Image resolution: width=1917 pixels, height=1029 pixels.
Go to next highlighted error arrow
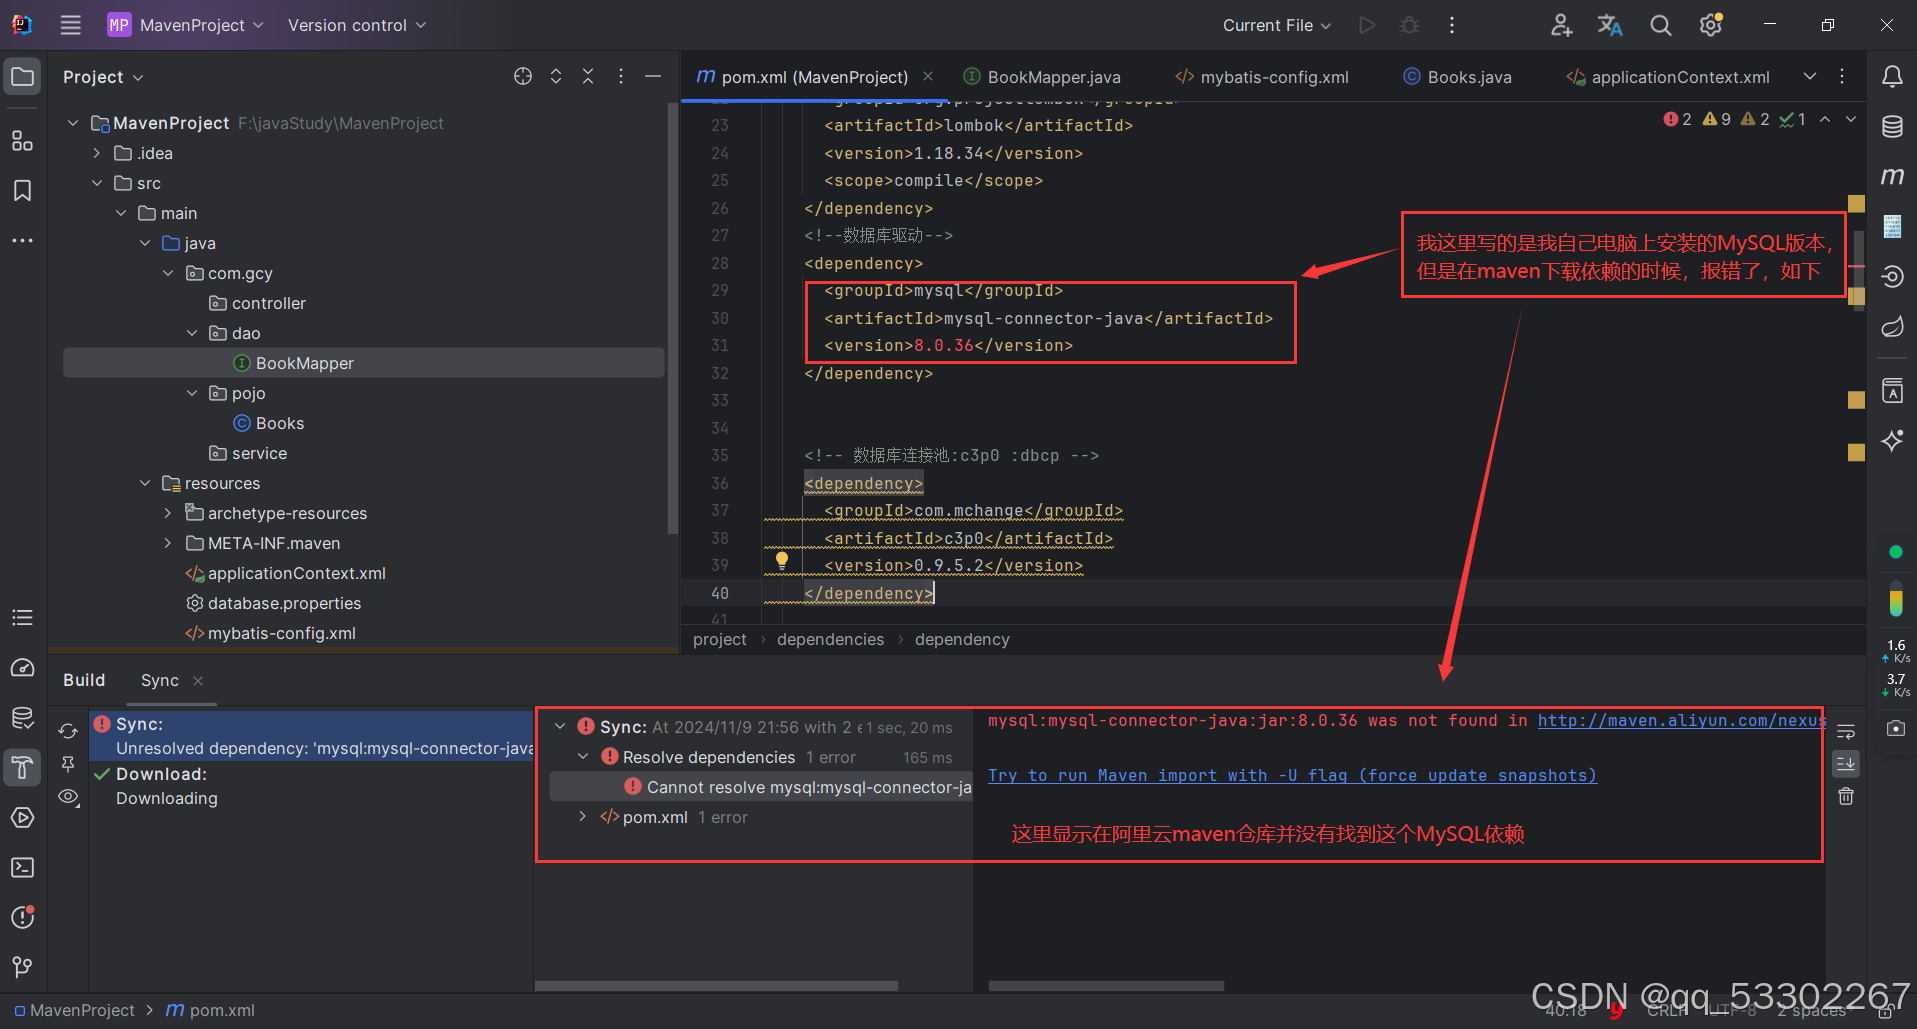coord(1851,119)
